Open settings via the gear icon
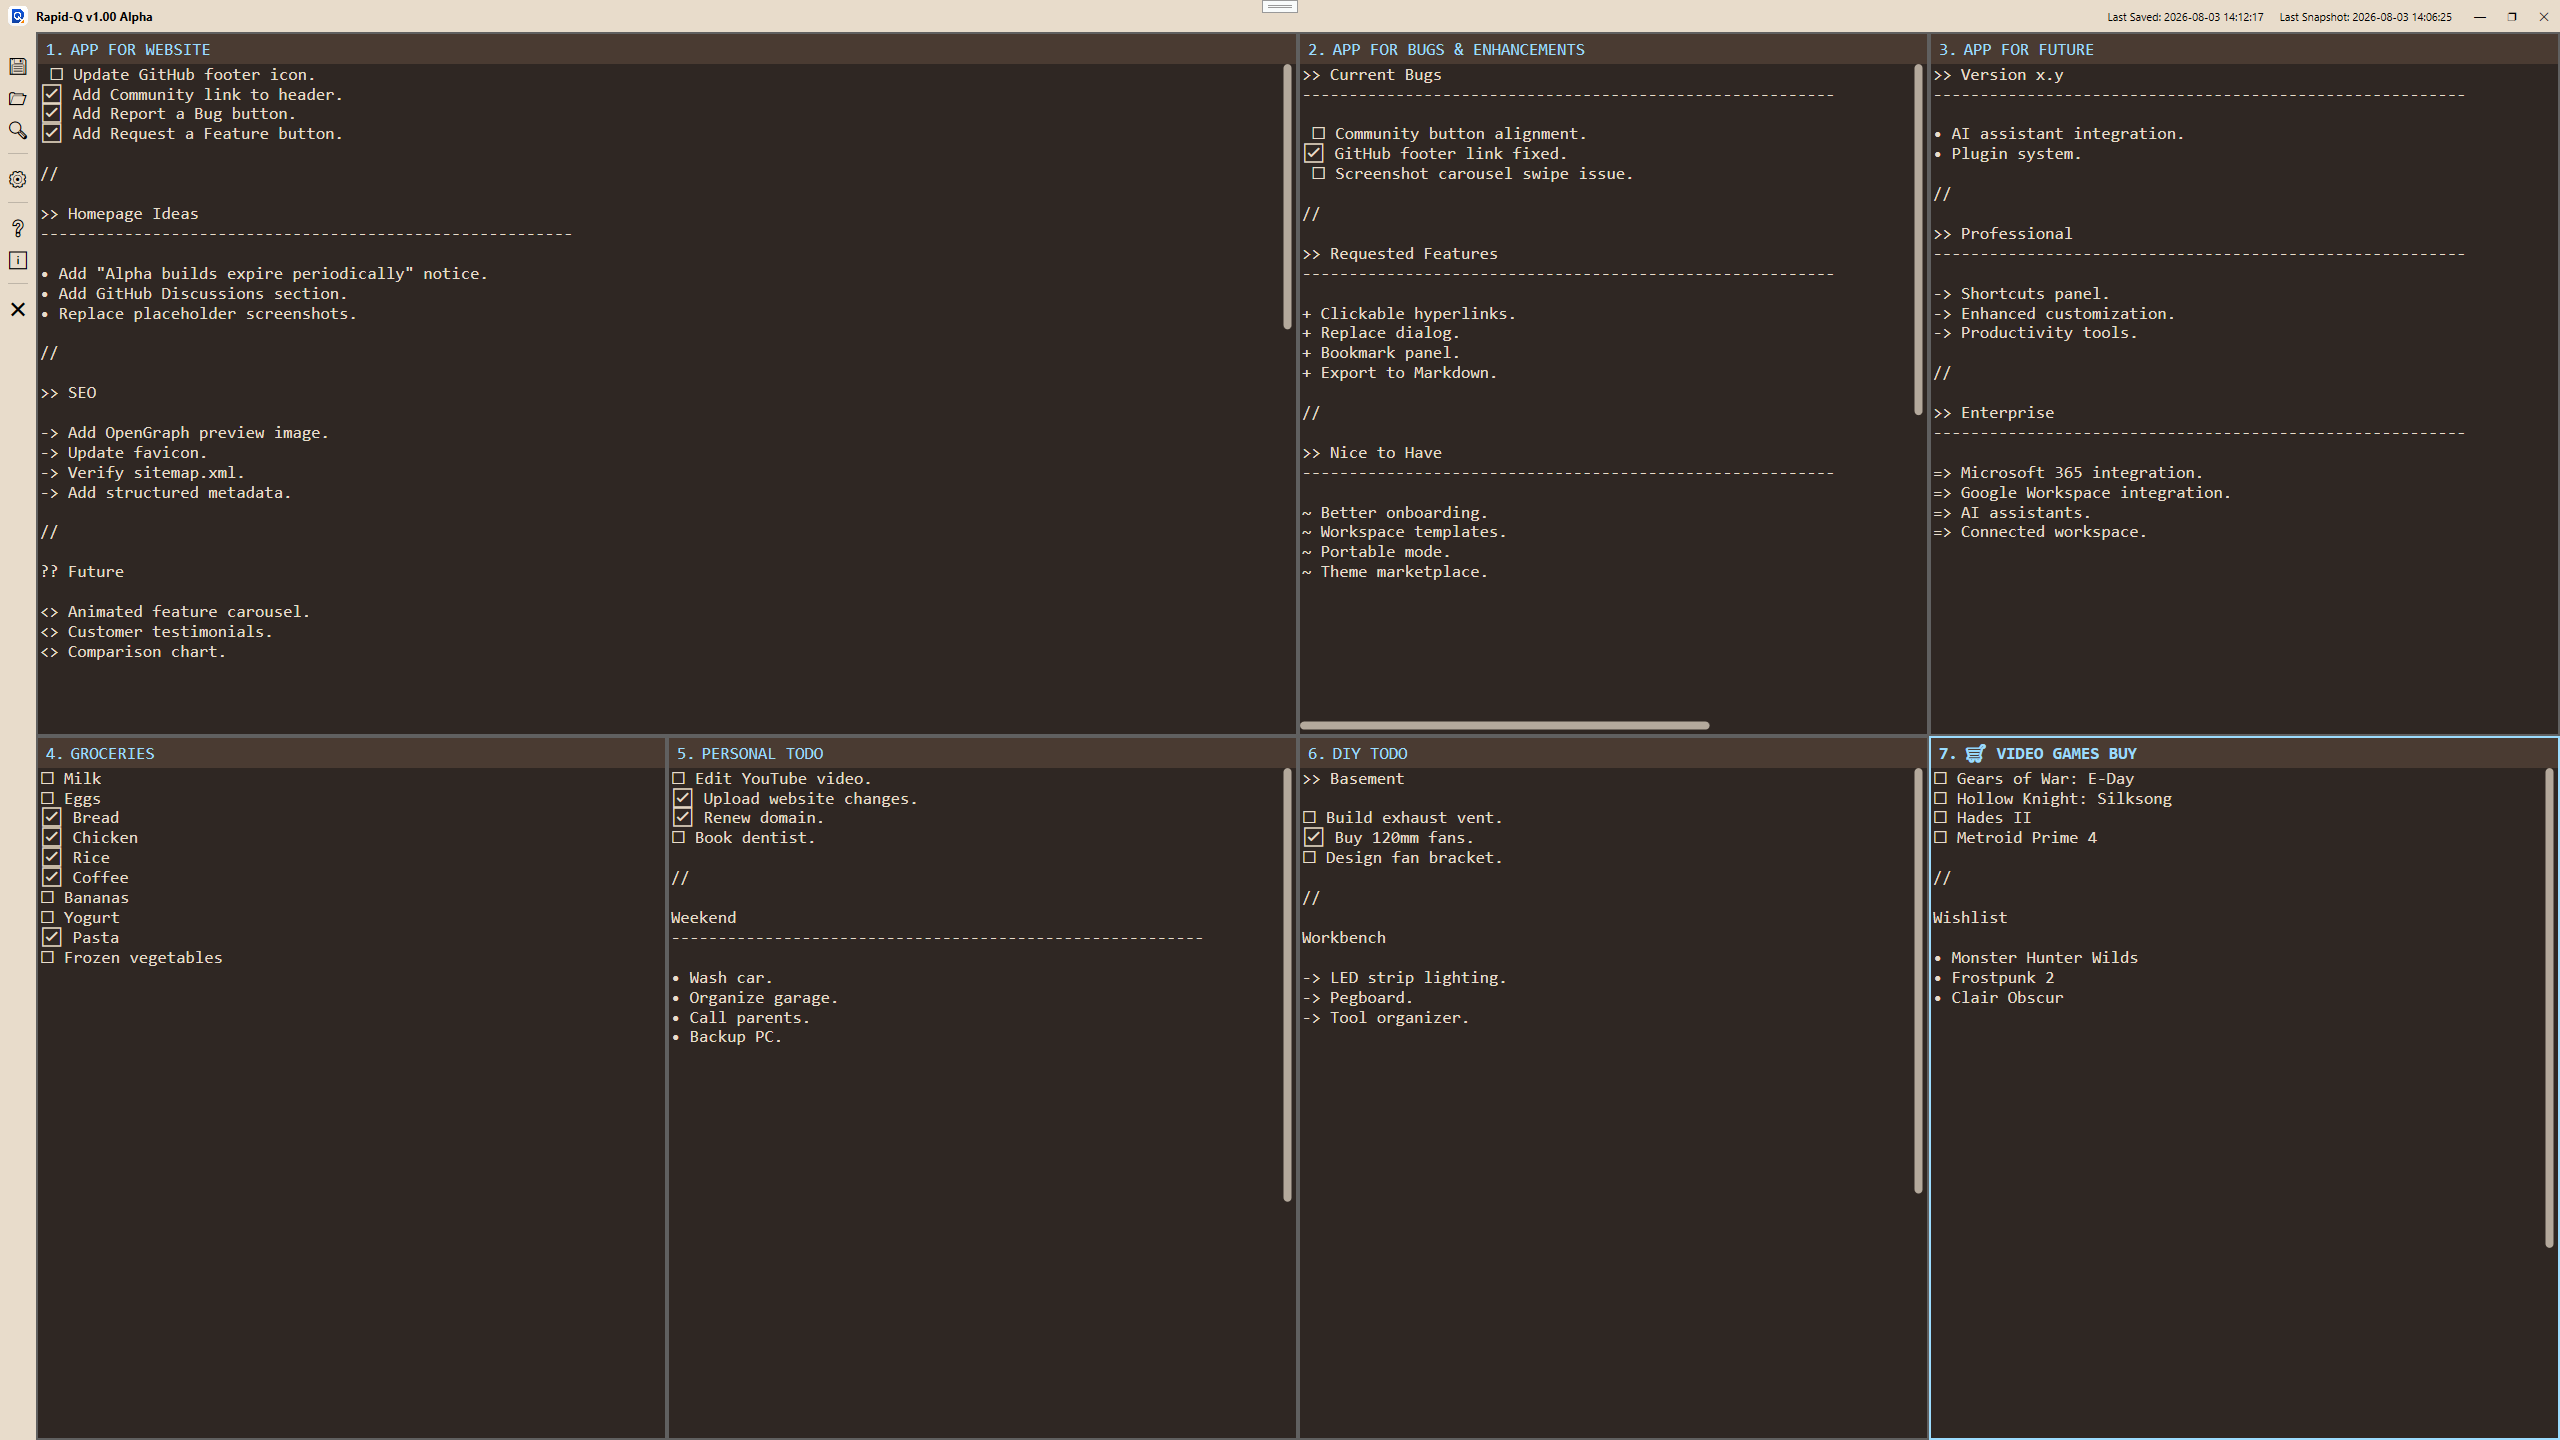 pyautogui.click(x=18, y=180)
